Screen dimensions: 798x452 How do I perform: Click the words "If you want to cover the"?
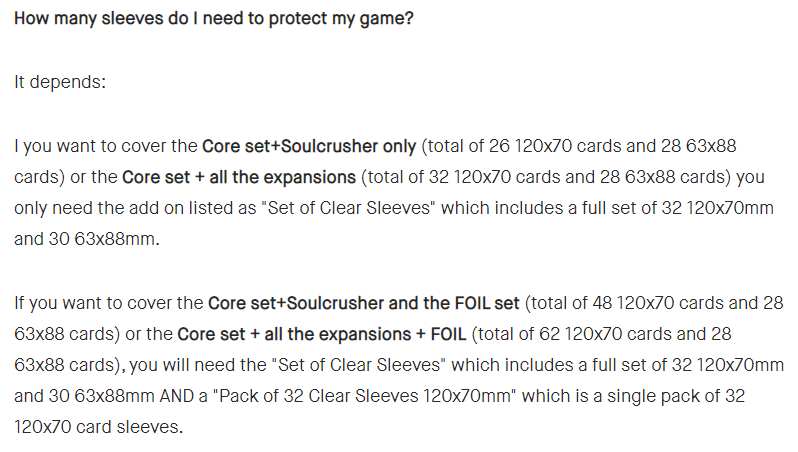point(109,303)
